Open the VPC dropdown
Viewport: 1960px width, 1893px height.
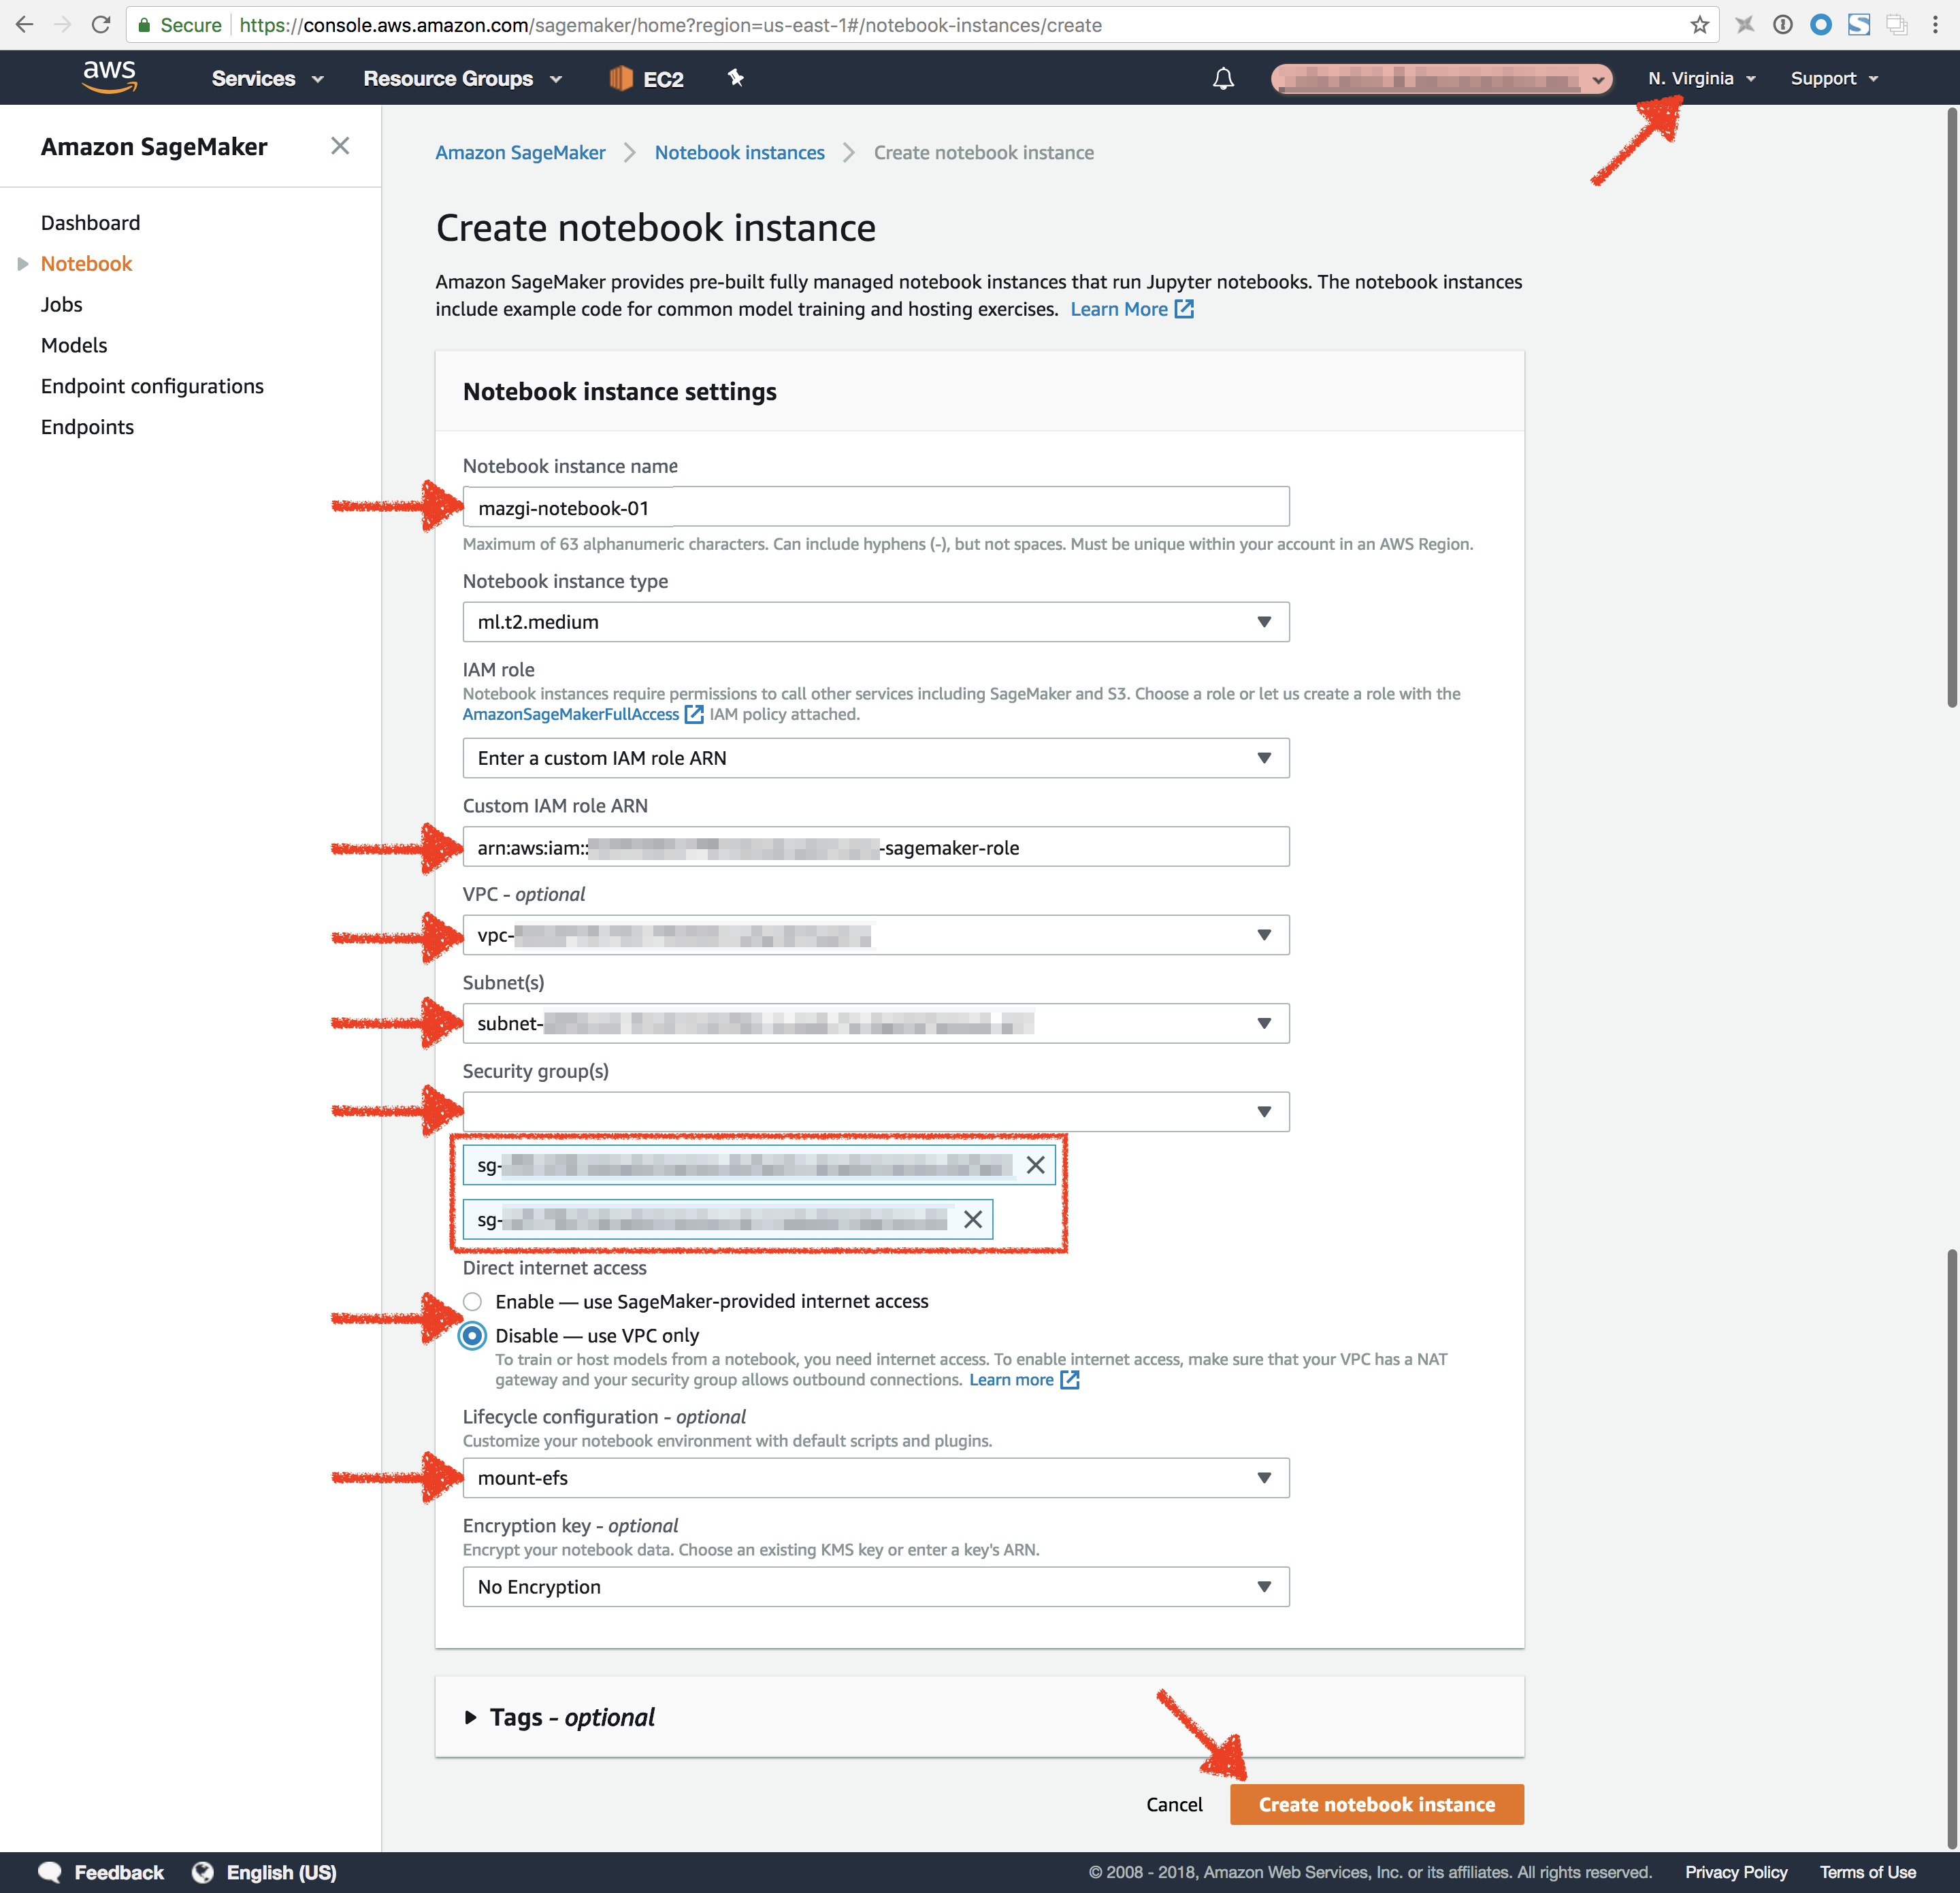876,935
